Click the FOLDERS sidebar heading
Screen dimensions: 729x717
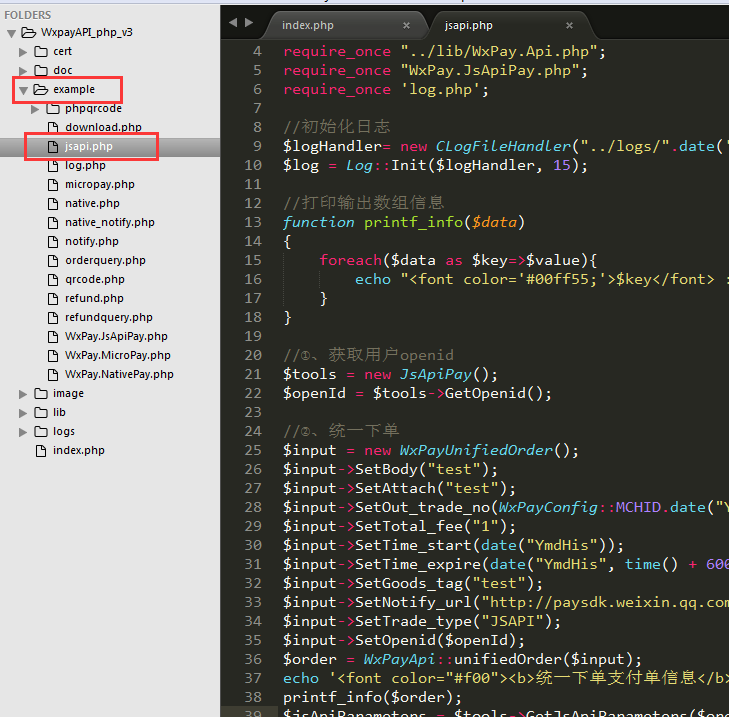(x=27, y=15)
